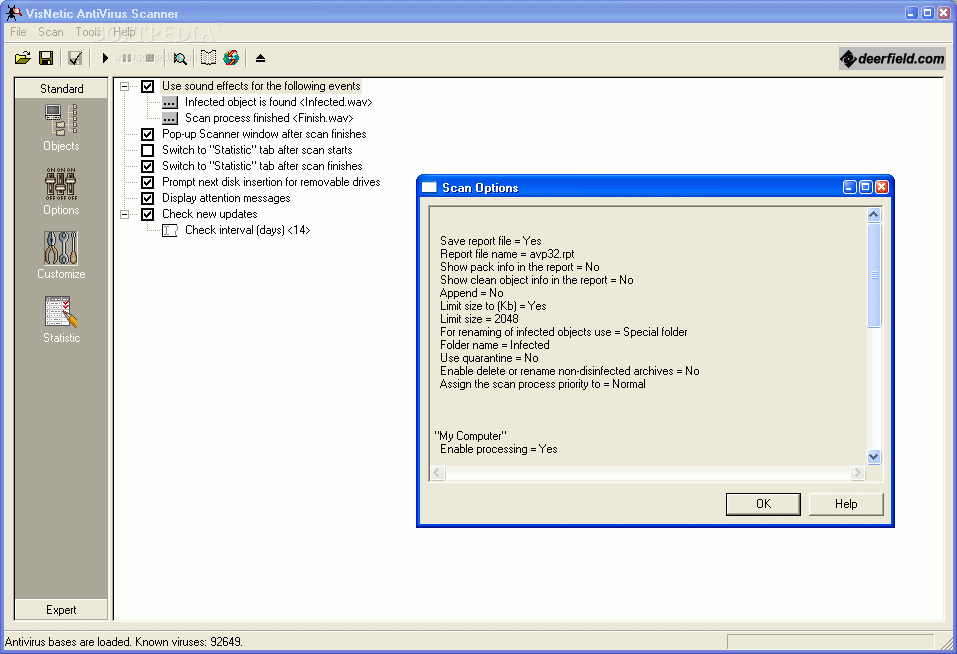Start the scan with play button
Image resolution: width=957 pixels, height=654 pixels.
pyautogui.click(x=105, y=58)
